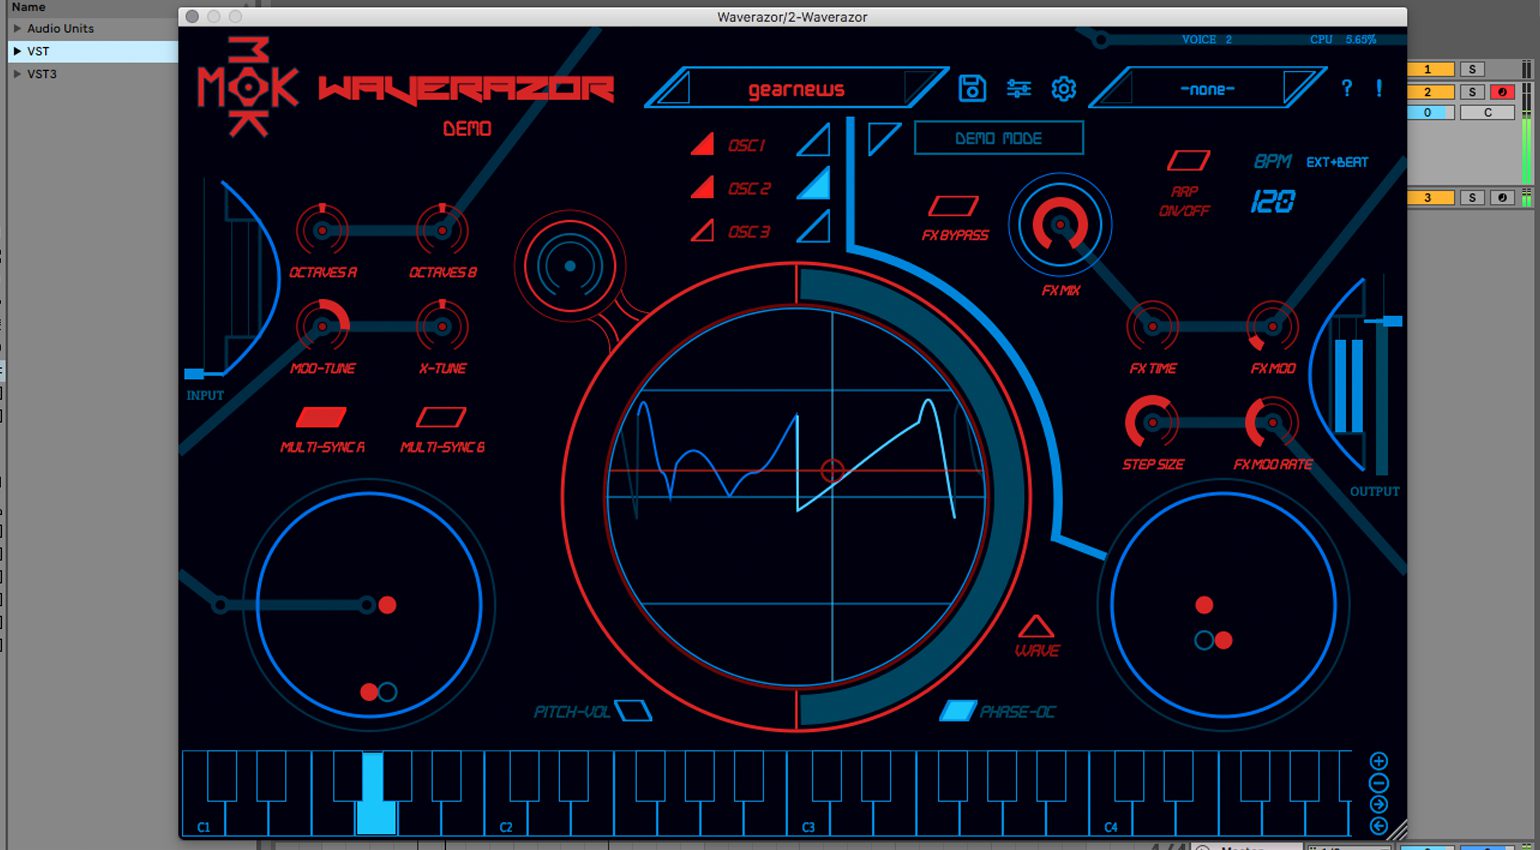
Task: Select the previous preset triangle beside gearnews
Action: (x=677, y=89)
